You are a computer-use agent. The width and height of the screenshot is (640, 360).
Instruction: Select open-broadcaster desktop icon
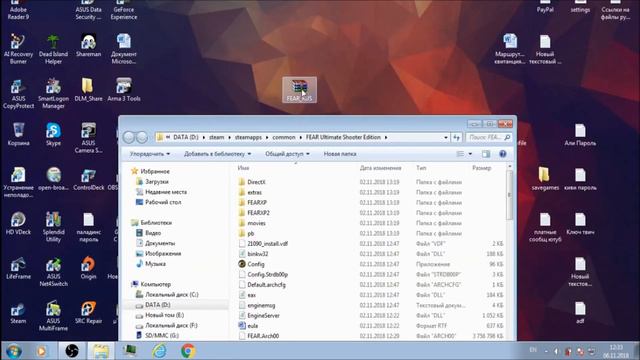[53, 179]
